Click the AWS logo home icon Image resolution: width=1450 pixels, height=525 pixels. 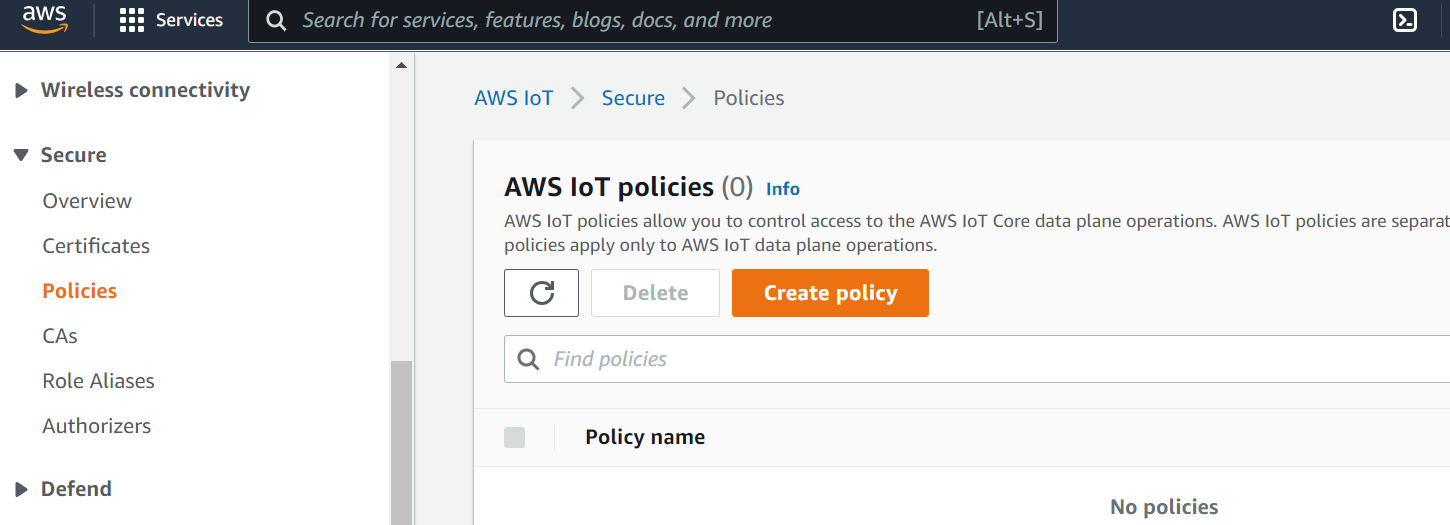[x=44, y=19]
